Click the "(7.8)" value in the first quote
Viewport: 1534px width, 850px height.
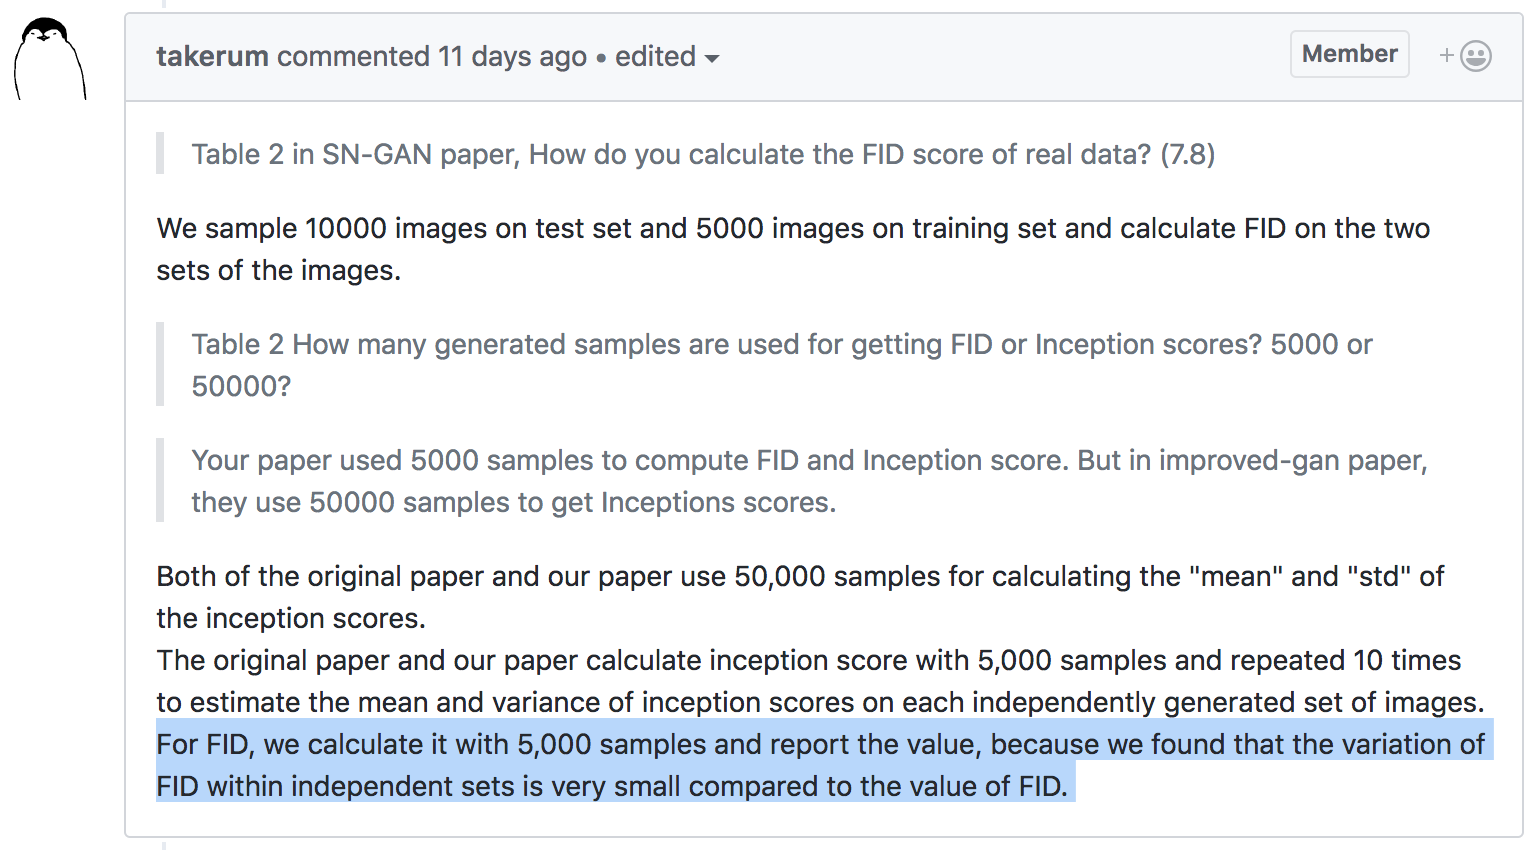pyautogui.click(x=1188, y=155)
